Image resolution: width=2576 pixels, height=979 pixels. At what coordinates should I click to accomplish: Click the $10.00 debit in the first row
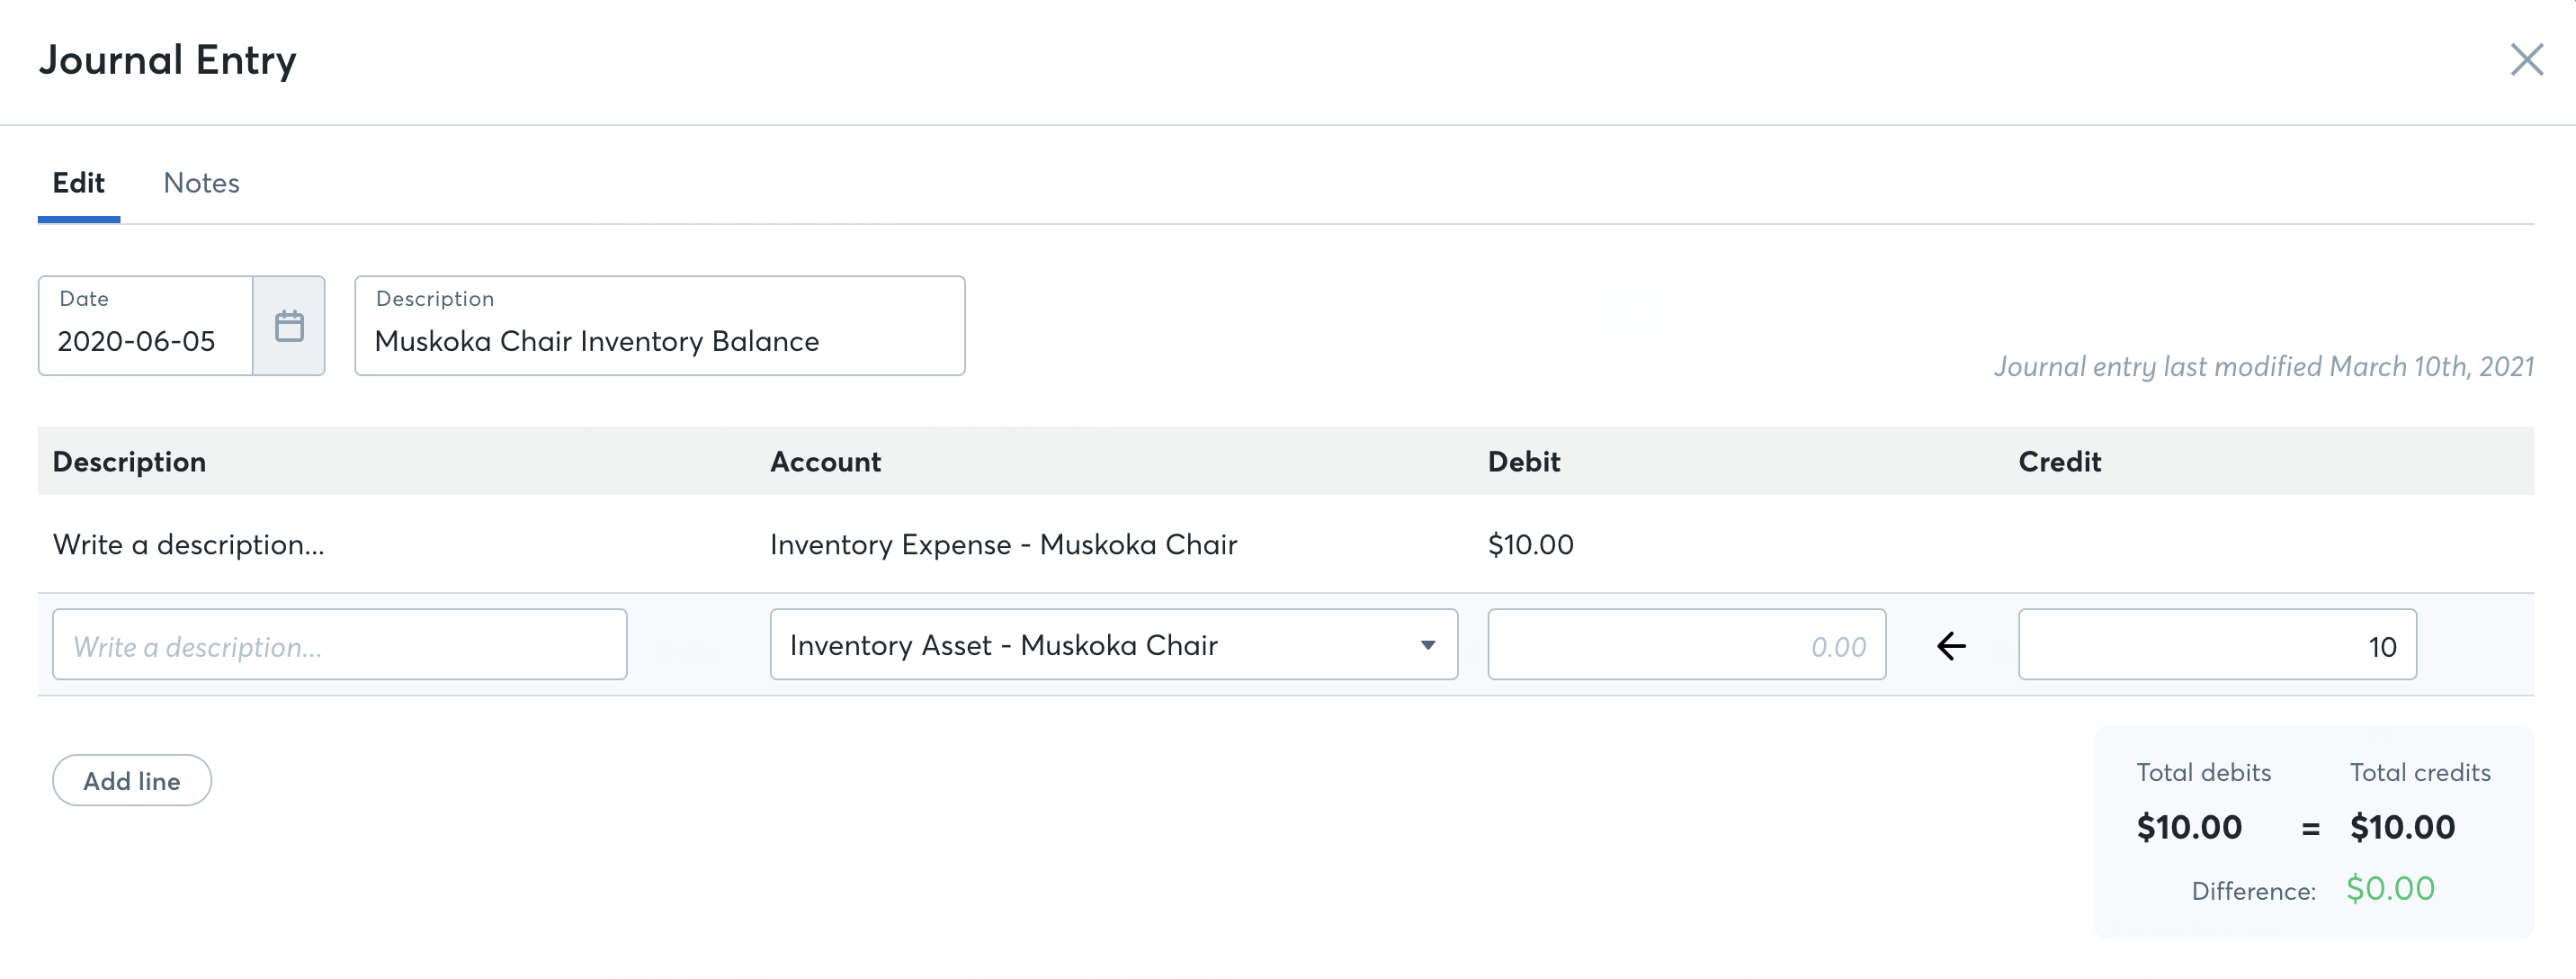coord(1530,545)
